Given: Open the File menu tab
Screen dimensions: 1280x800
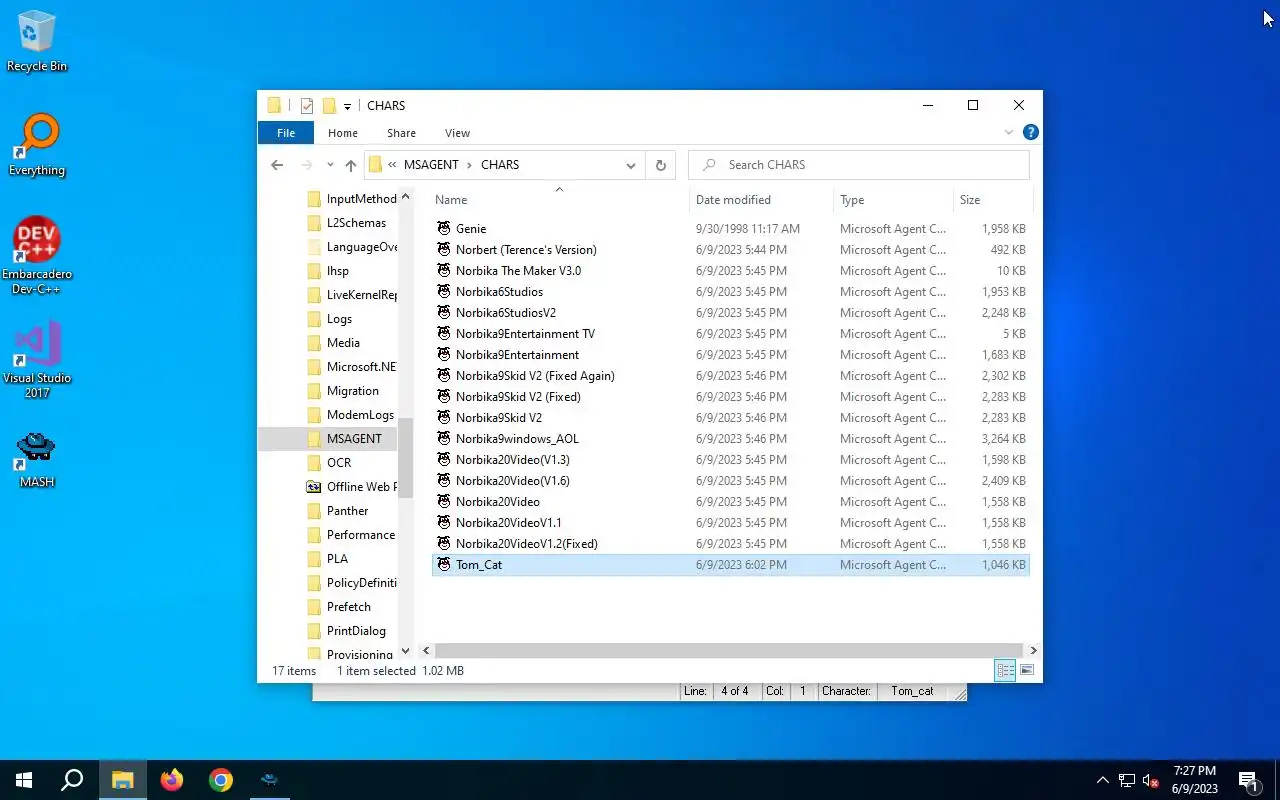Looking at the screenshot, I should [x=286, y=133].
